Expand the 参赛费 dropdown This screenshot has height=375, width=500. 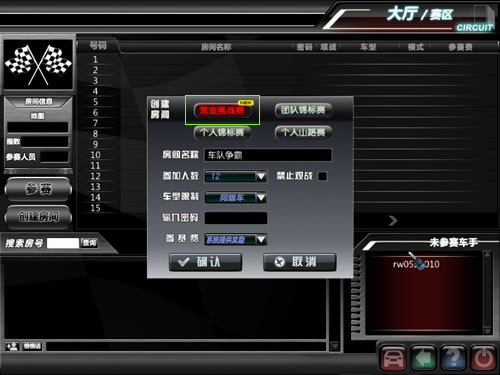261,239
